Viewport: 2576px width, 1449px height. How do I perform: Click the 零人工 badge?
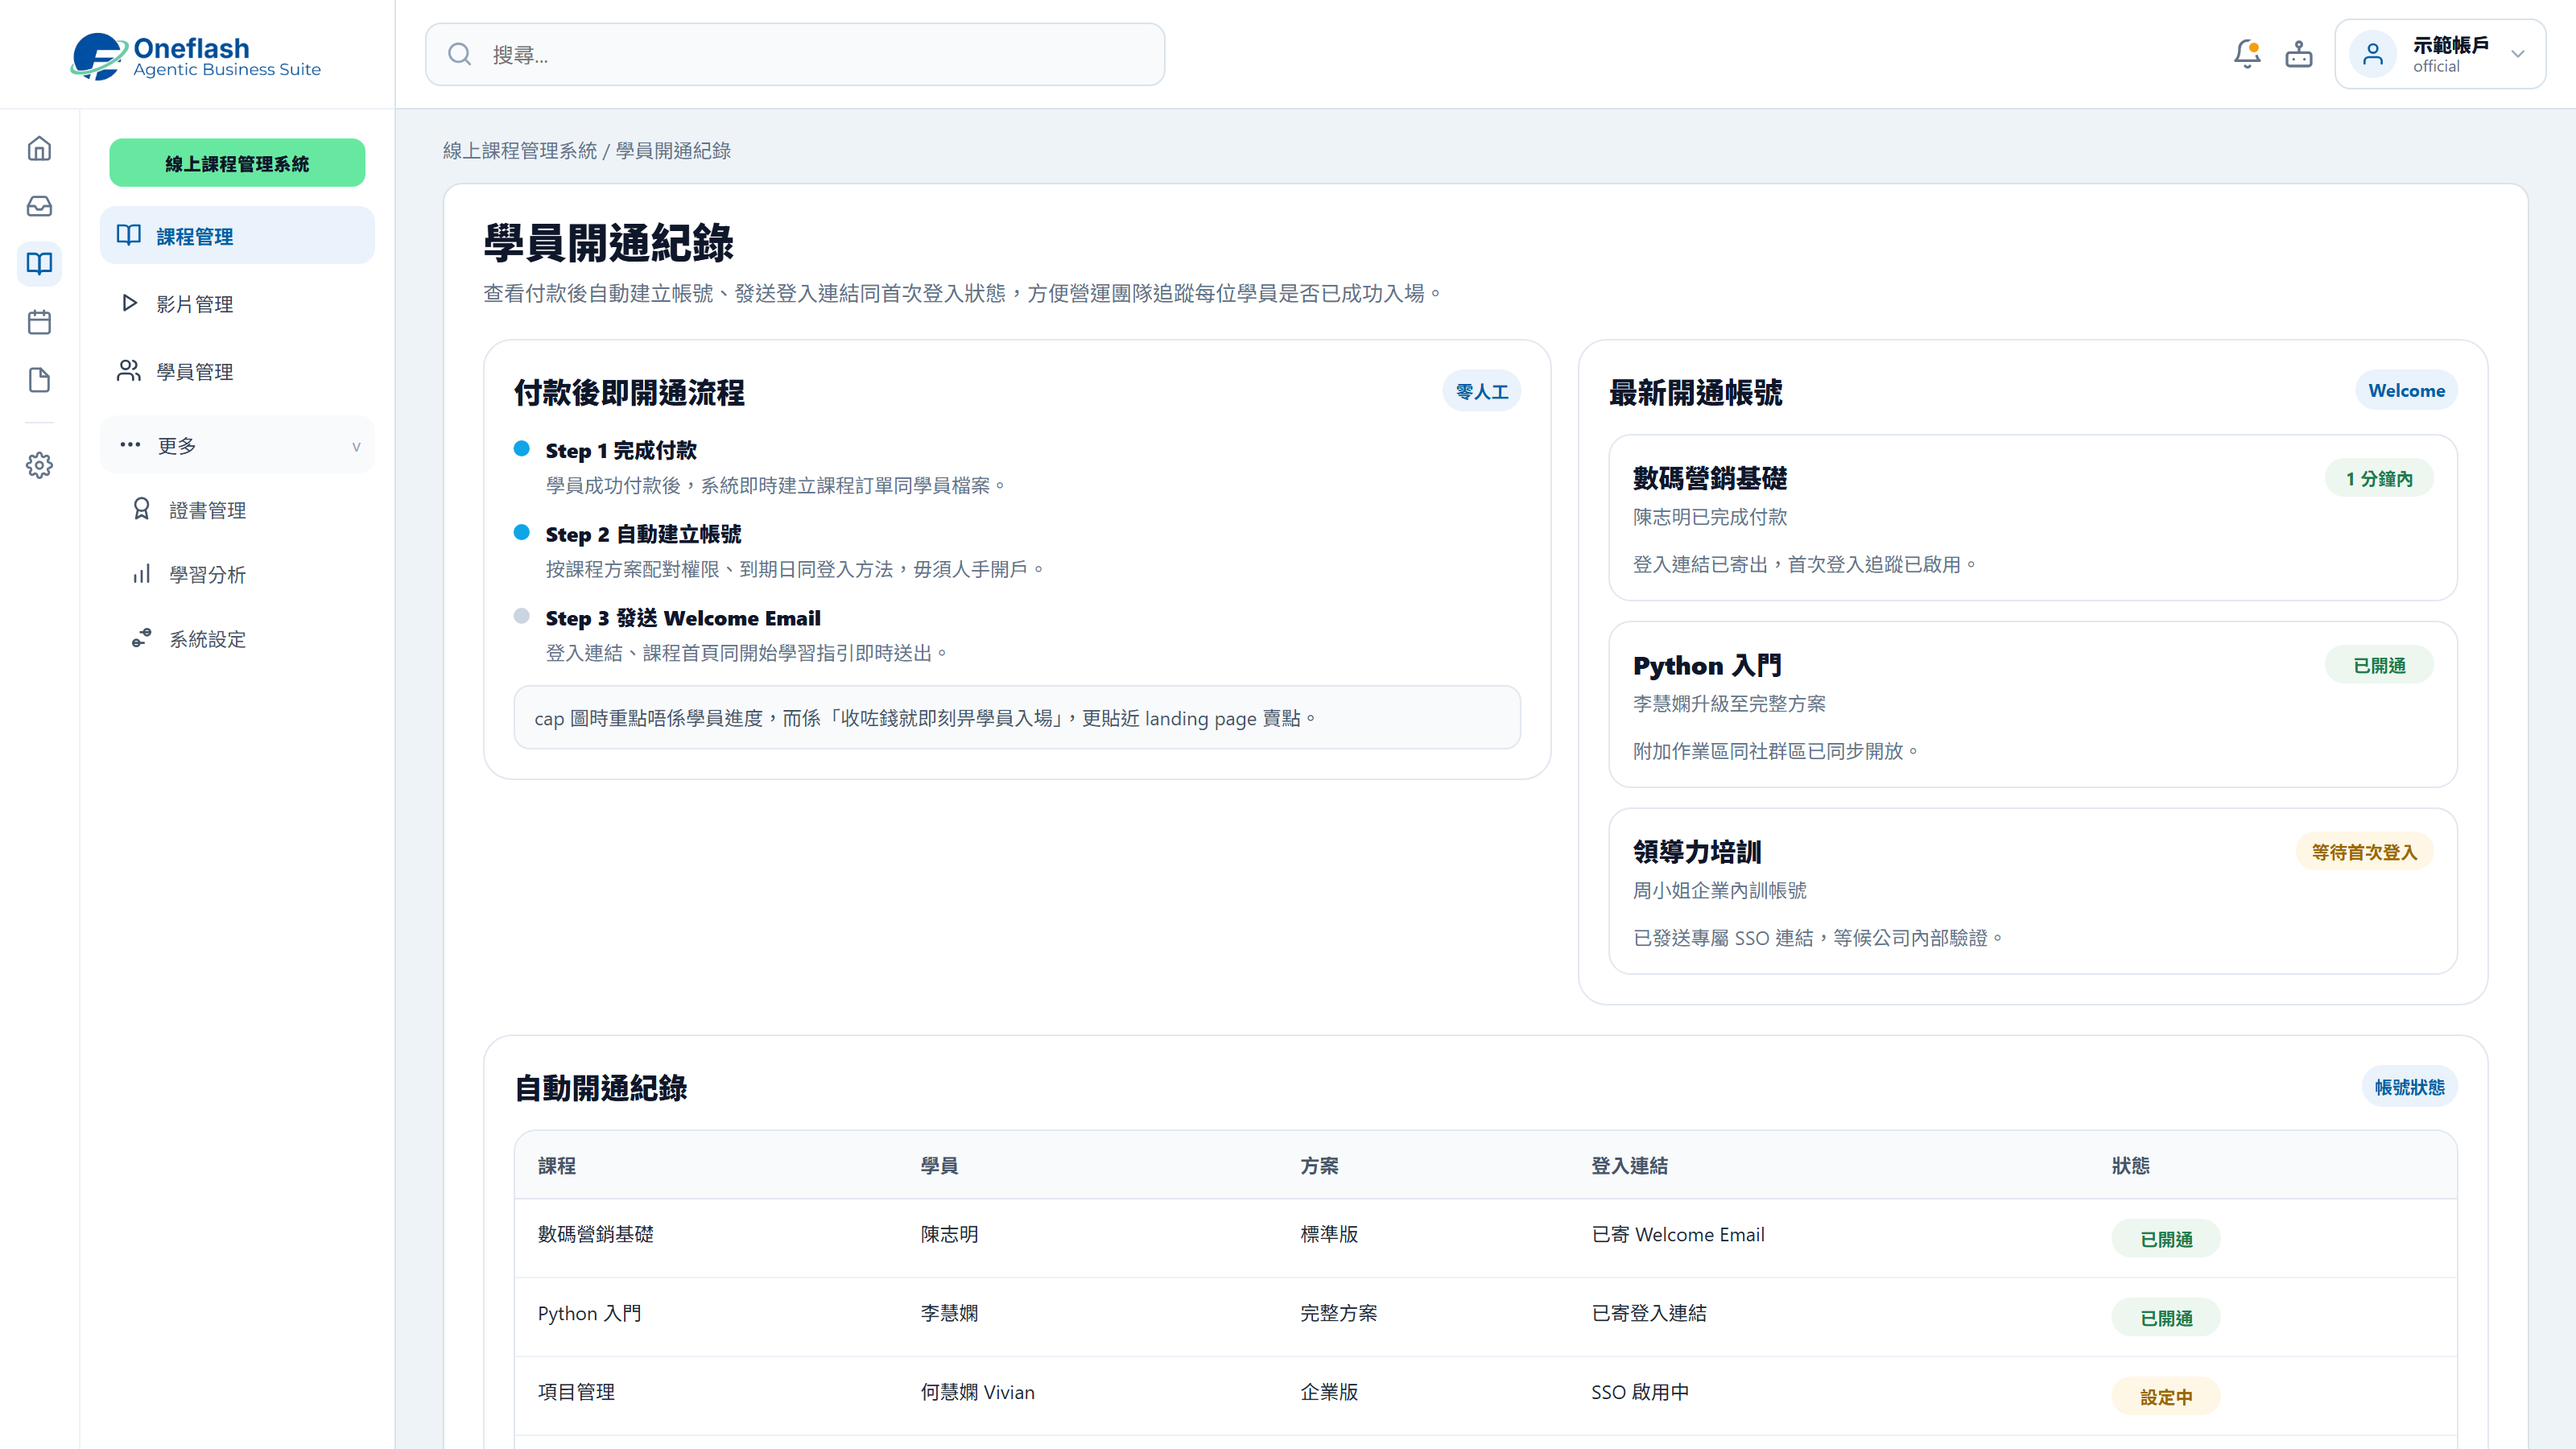[1481, 391]
